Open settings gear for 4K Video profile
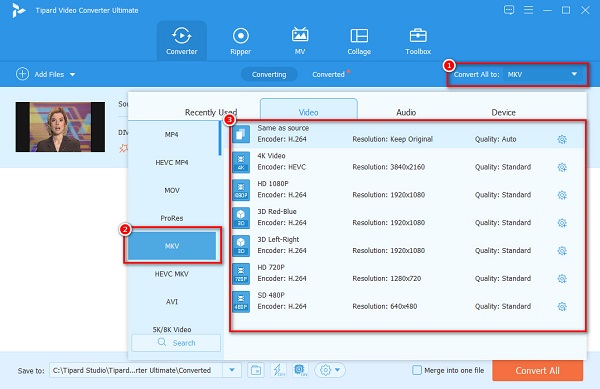This screenshot has height=389, width=600. pyautogui.click(x=562, y=167)
